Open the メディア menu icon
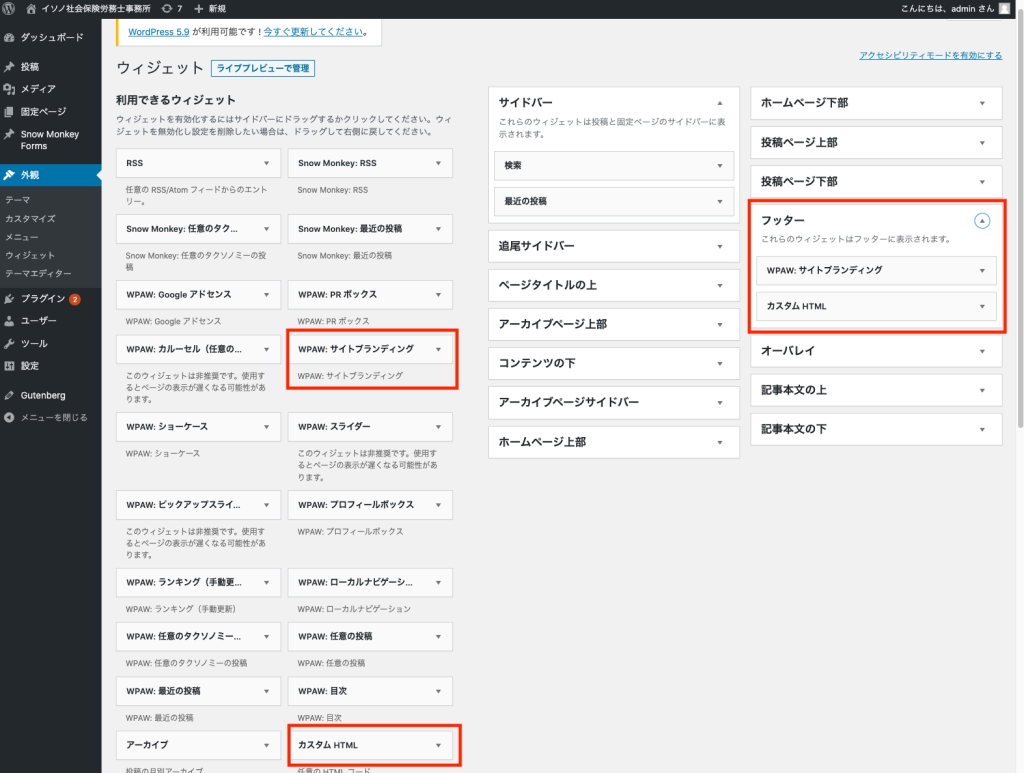The height and width of the screenshot is (773, 1024). click(x=9, y=89)
